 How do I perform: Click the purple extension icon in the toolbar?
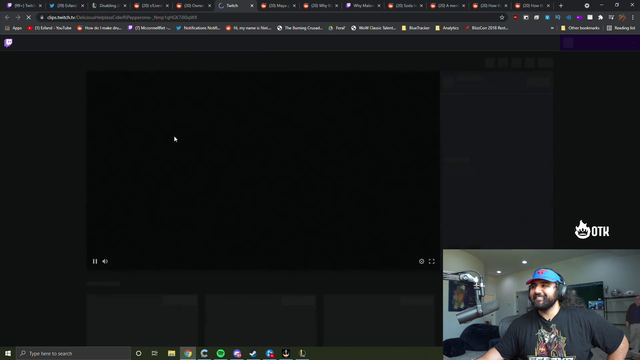coord(579,18)
